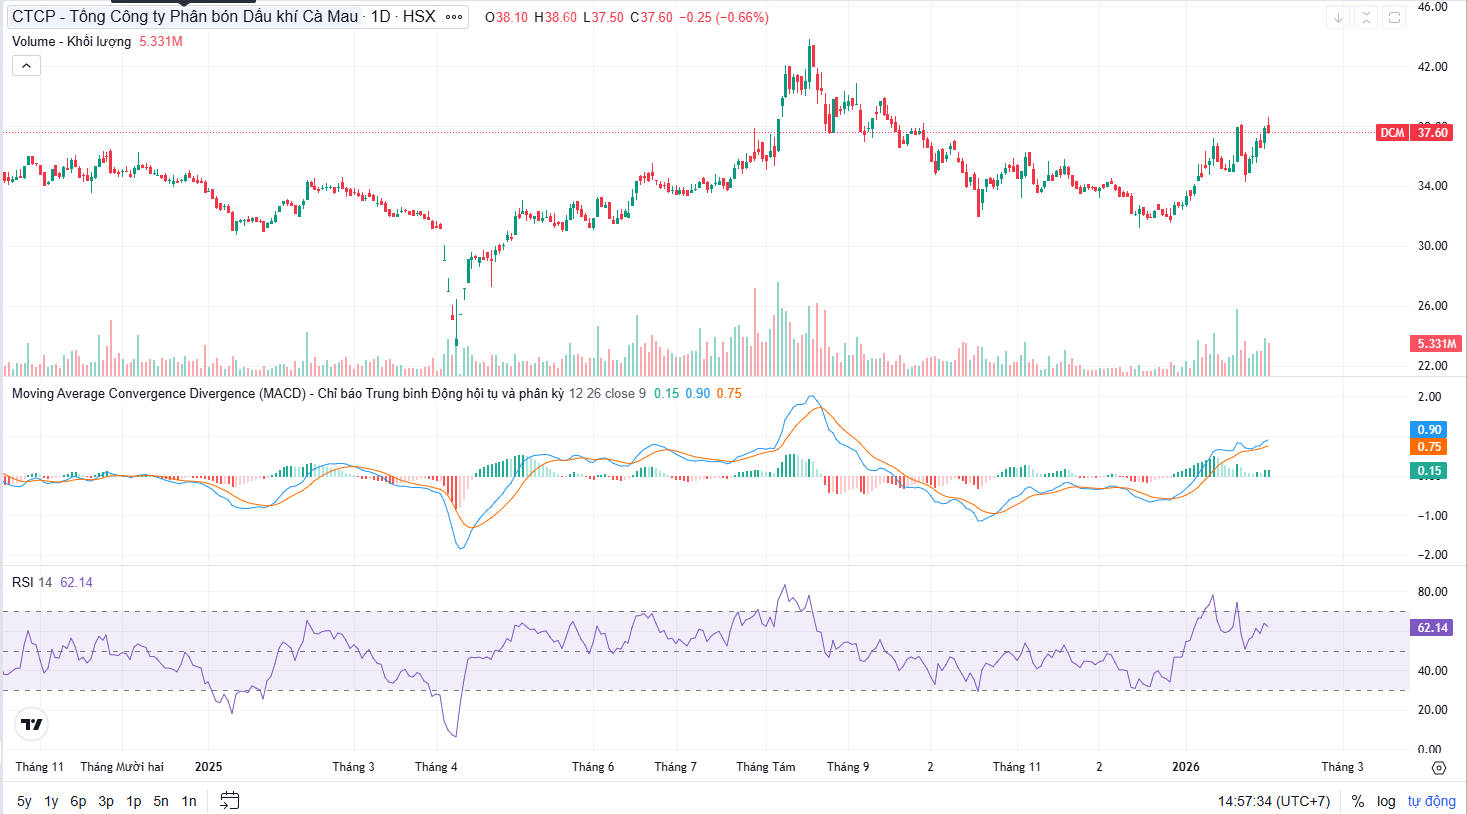This screenshot has width=1467, height=814.
Task: Click the RSI legend value 62.14
Action: (x=76, y=582)
